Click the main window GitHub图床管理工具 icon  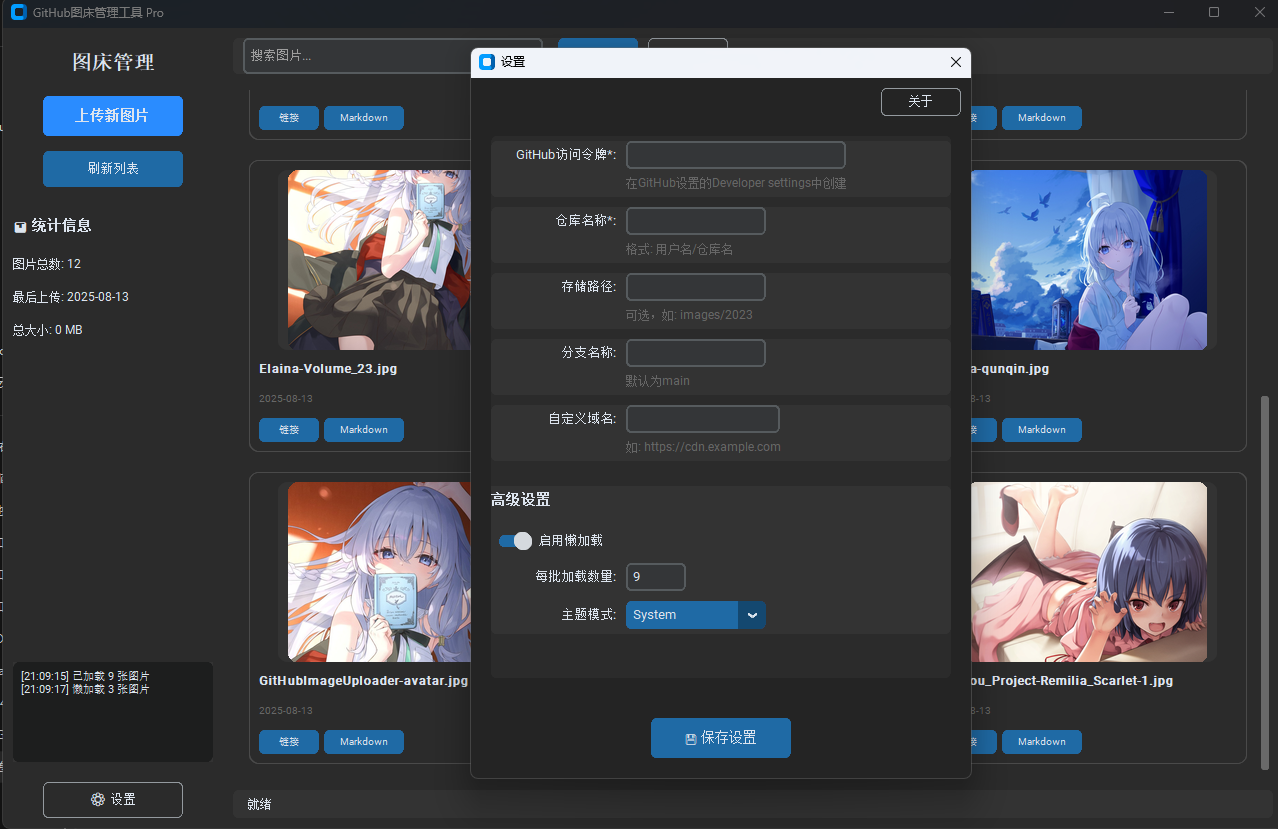coord(18,12)
